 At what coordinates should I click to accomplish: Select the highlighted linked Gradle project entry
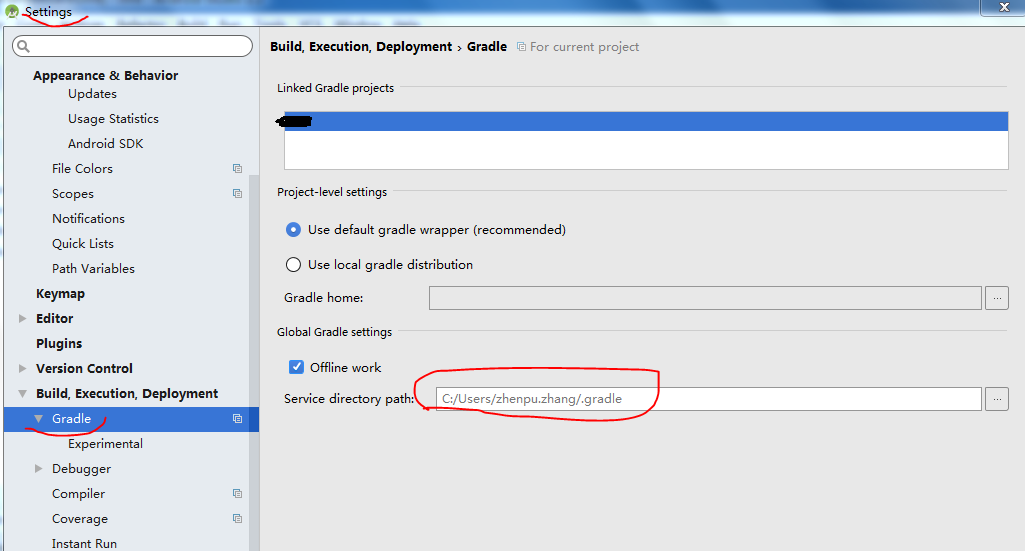pos(645,122)
